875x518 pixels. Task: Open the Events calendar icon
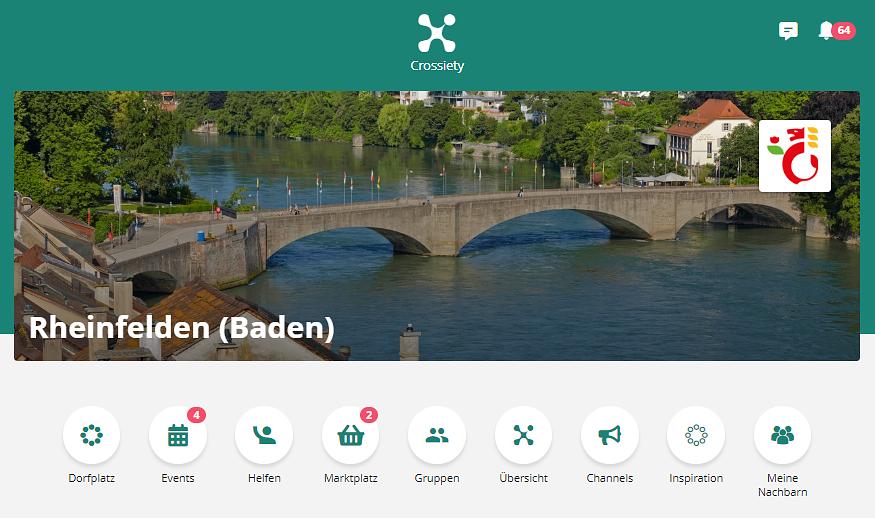point(178,435)
